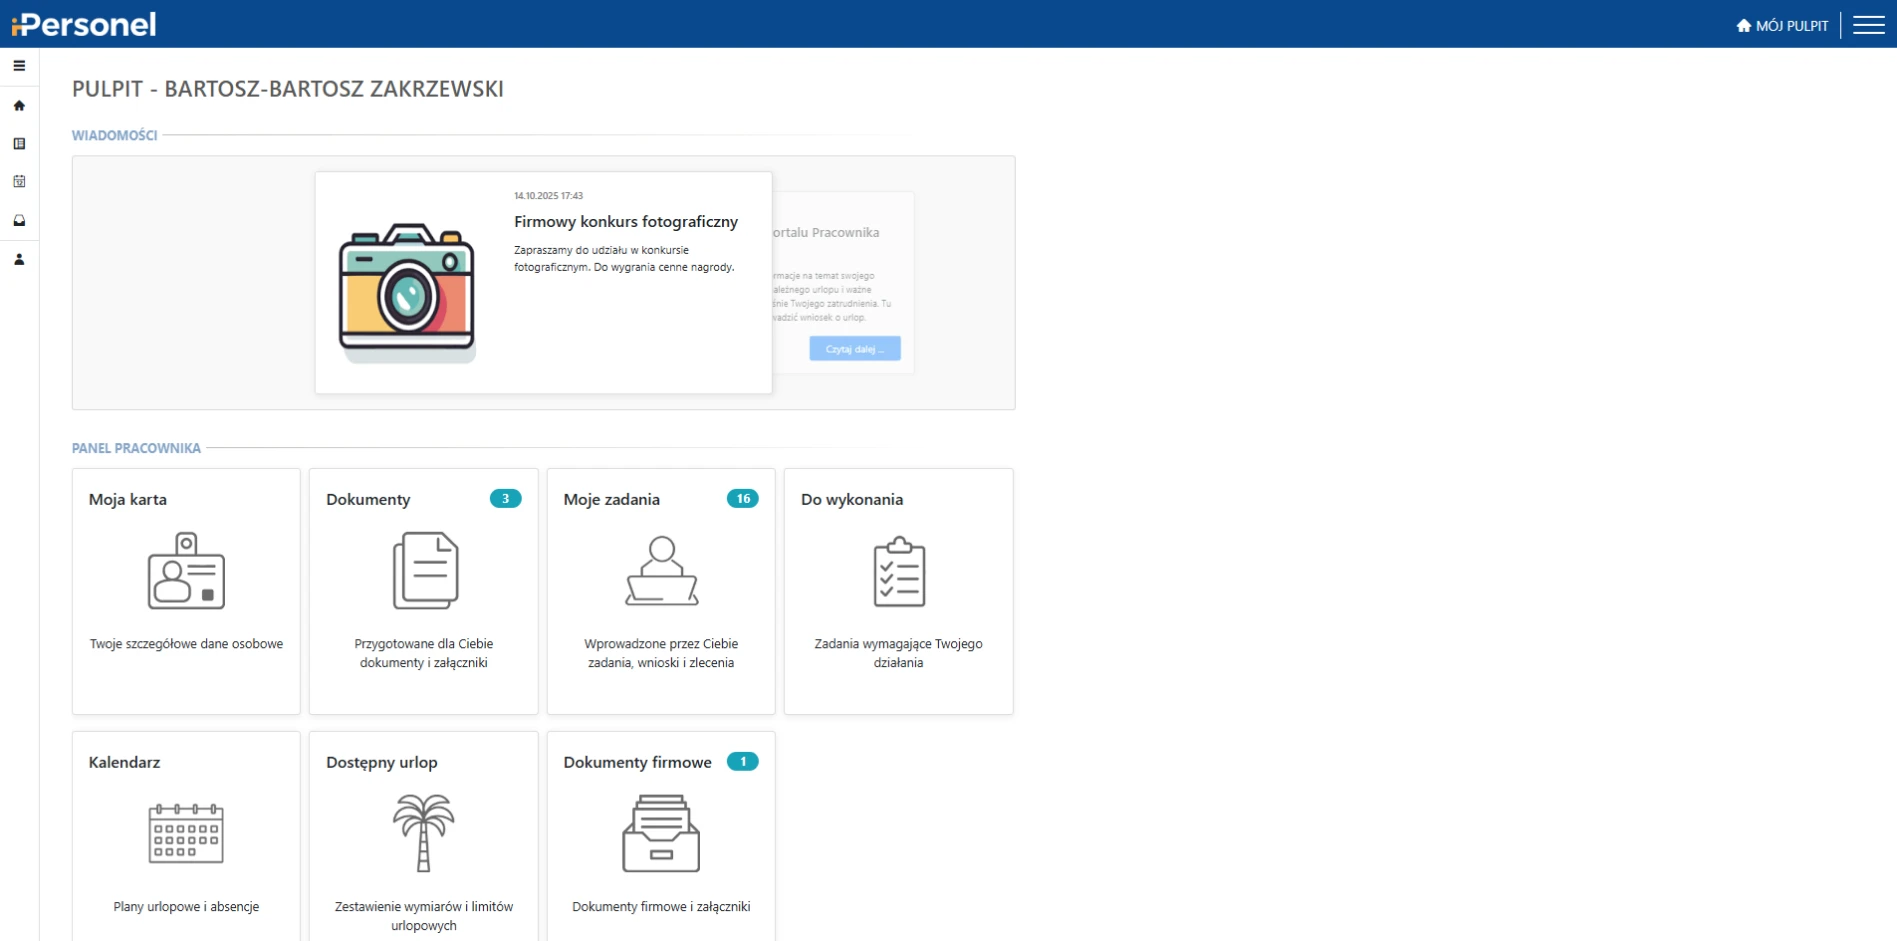The width and height of the screenshot is (1897, 941).
Task: Expand the left sidebar hamburger menu
Action: tap(19, 66)
